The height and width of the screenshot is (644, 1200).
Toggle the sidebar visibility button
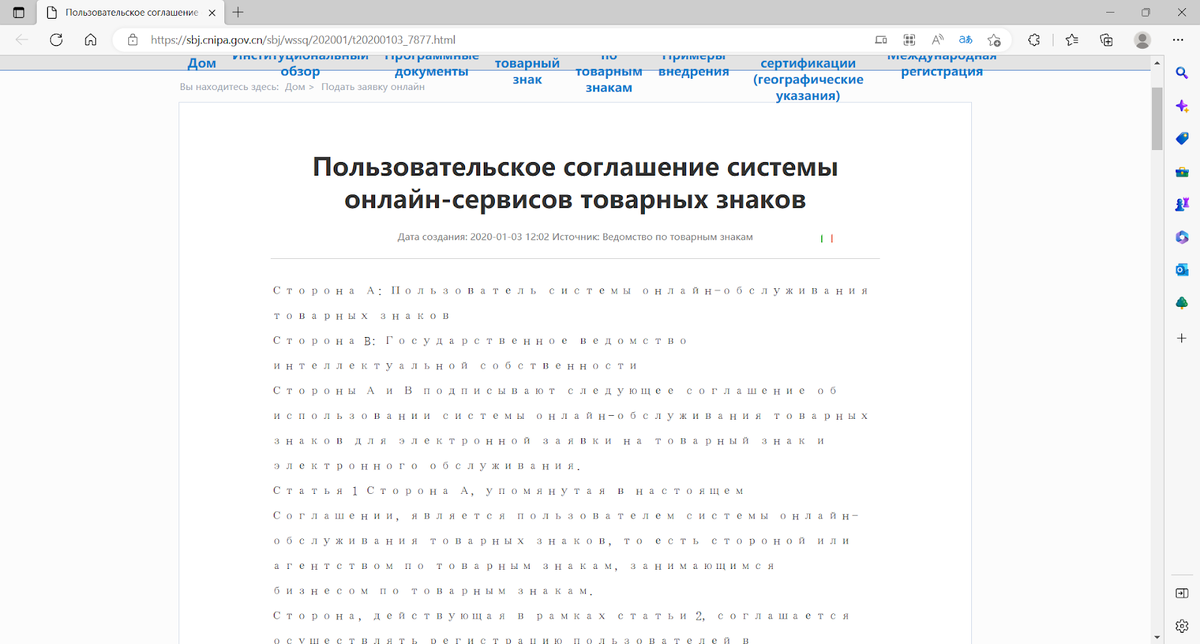(x=1182, y=594)
